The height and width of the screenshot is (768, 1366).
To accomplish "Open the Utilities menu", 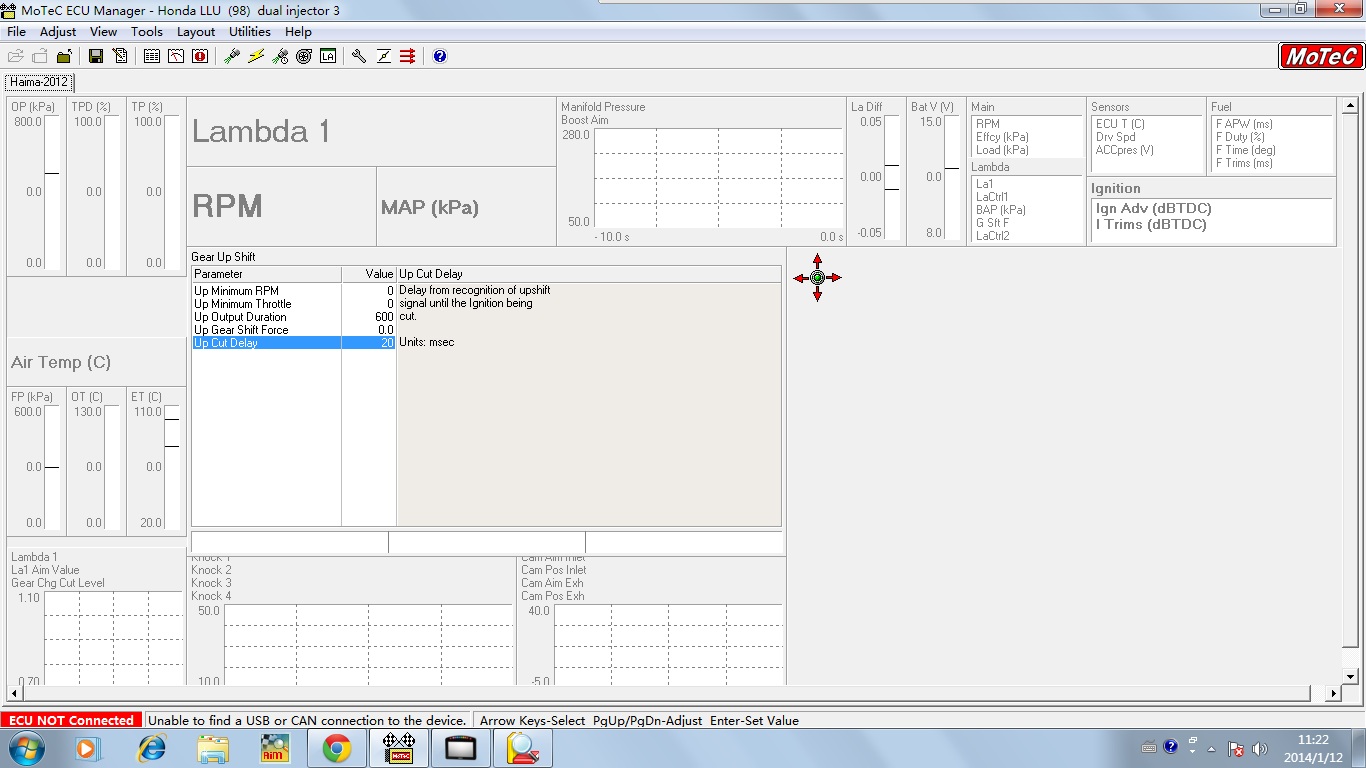I will pos(250,31).
